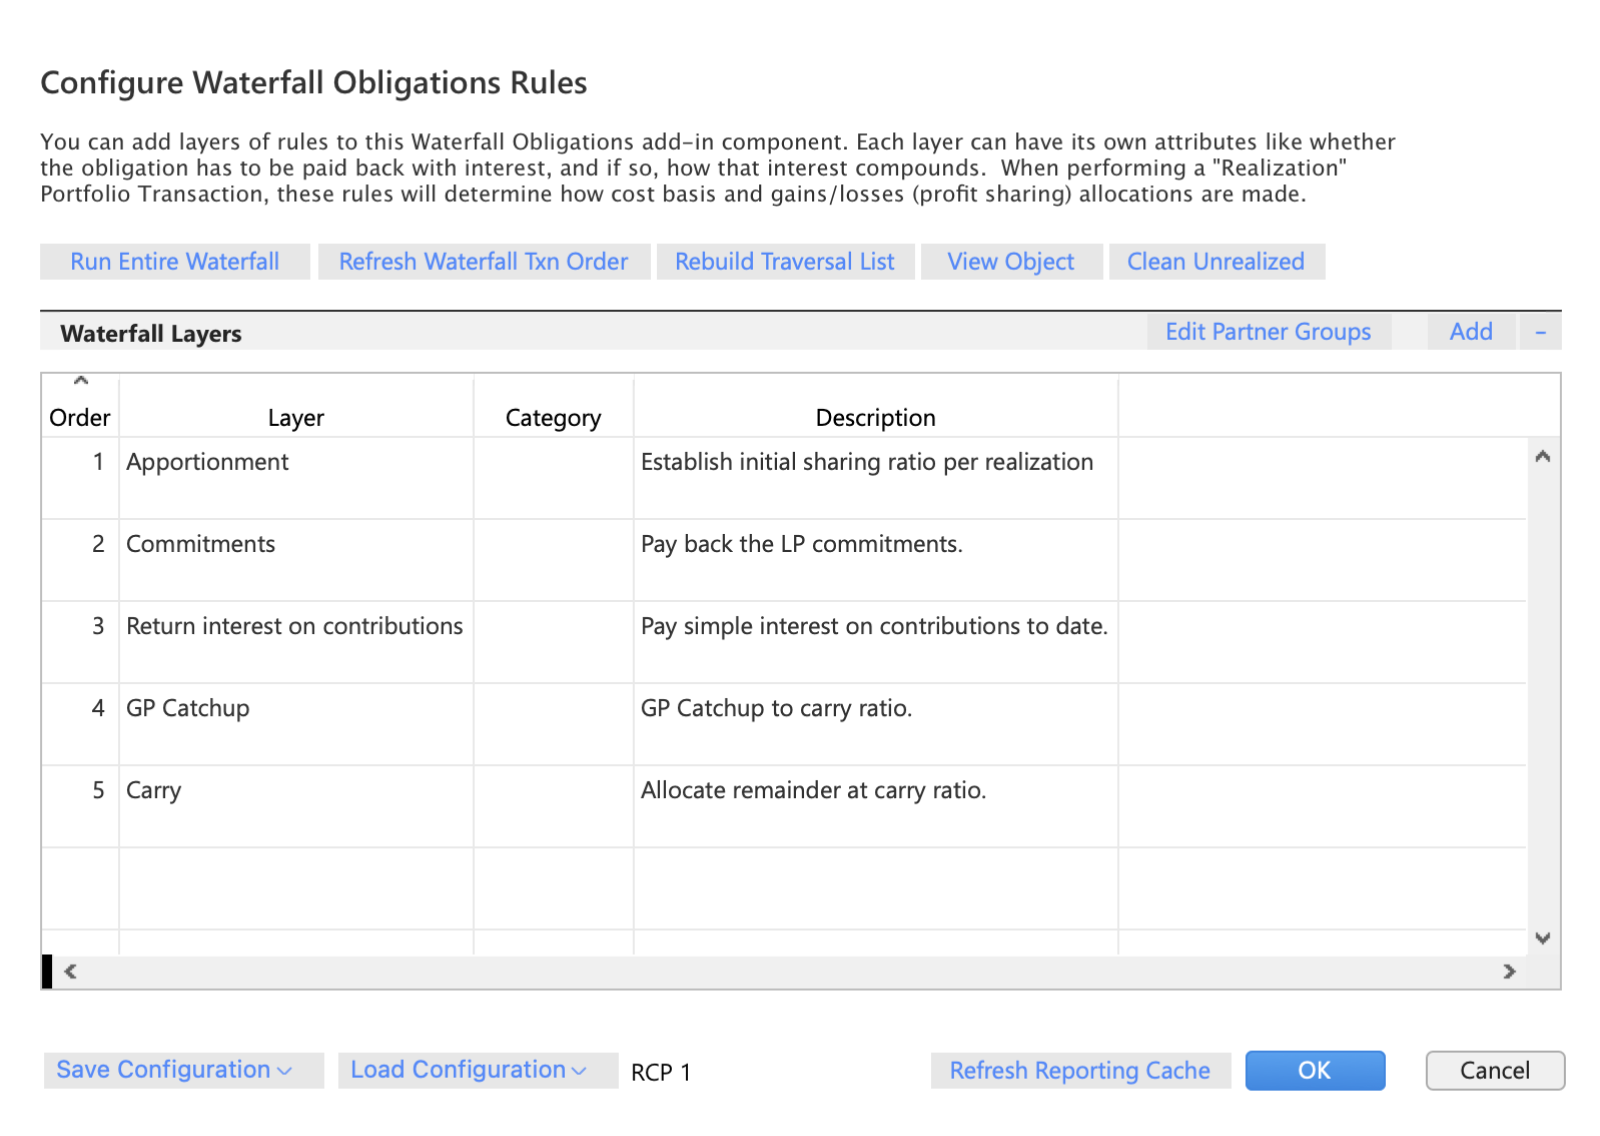Click horizontal scrollbar right arrow
This screenshot has width=1600, height=1136.
(1509, 971)
